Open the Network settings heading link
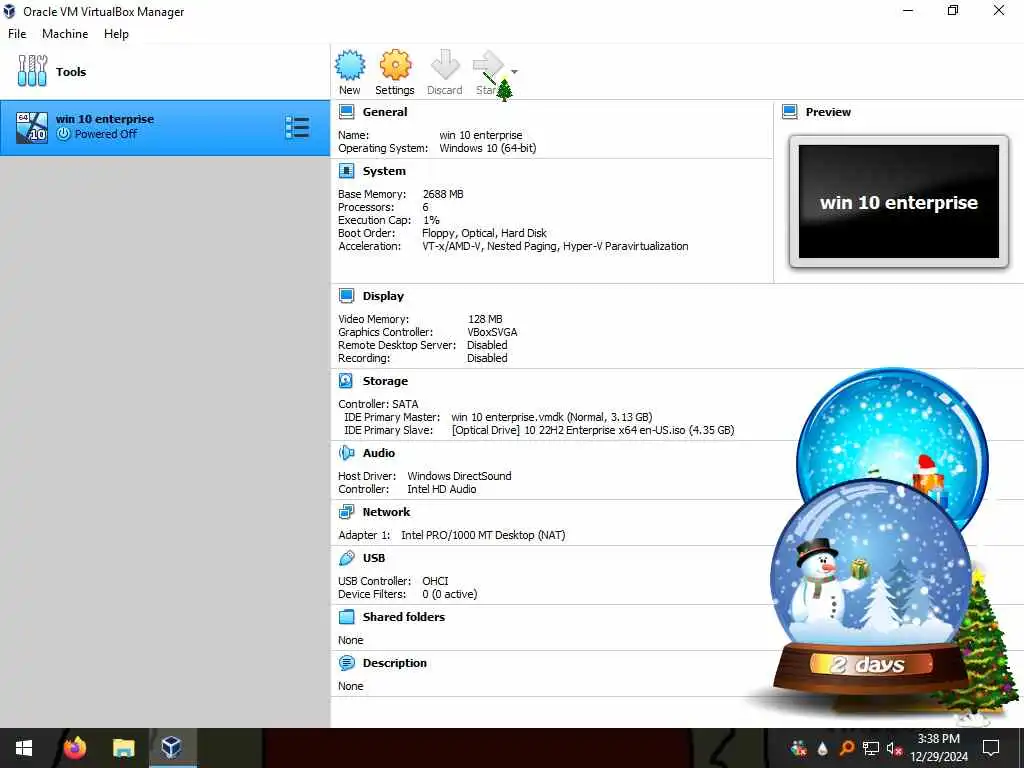The image size is (1024, 768). 387,512
